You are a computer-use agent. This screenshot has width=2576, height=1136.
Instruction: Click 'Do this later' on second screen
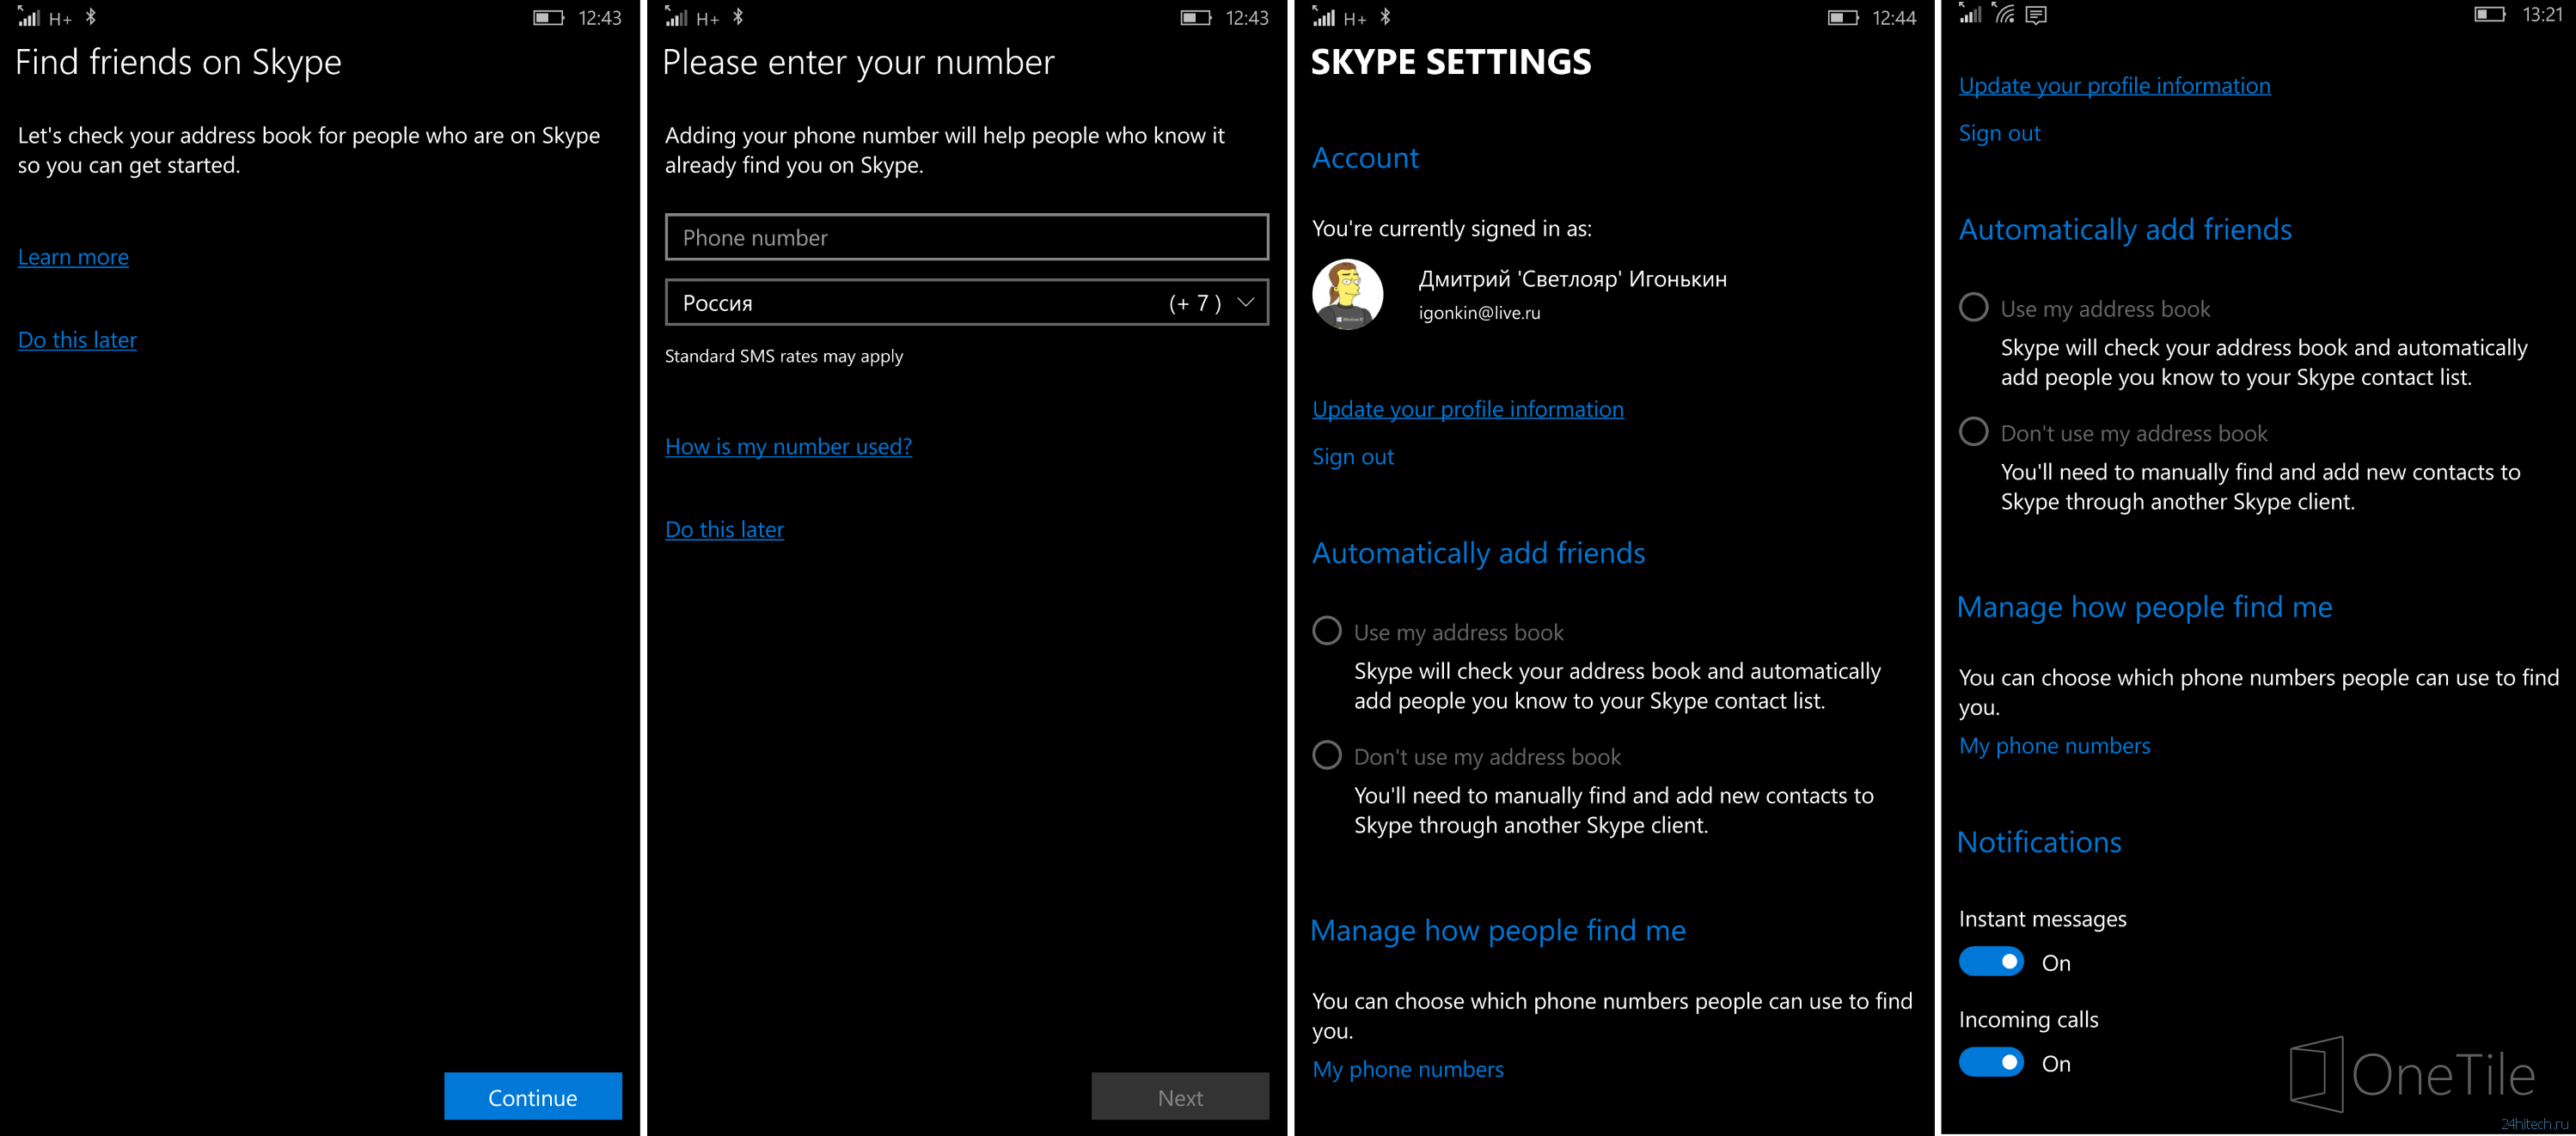[723, 528]
